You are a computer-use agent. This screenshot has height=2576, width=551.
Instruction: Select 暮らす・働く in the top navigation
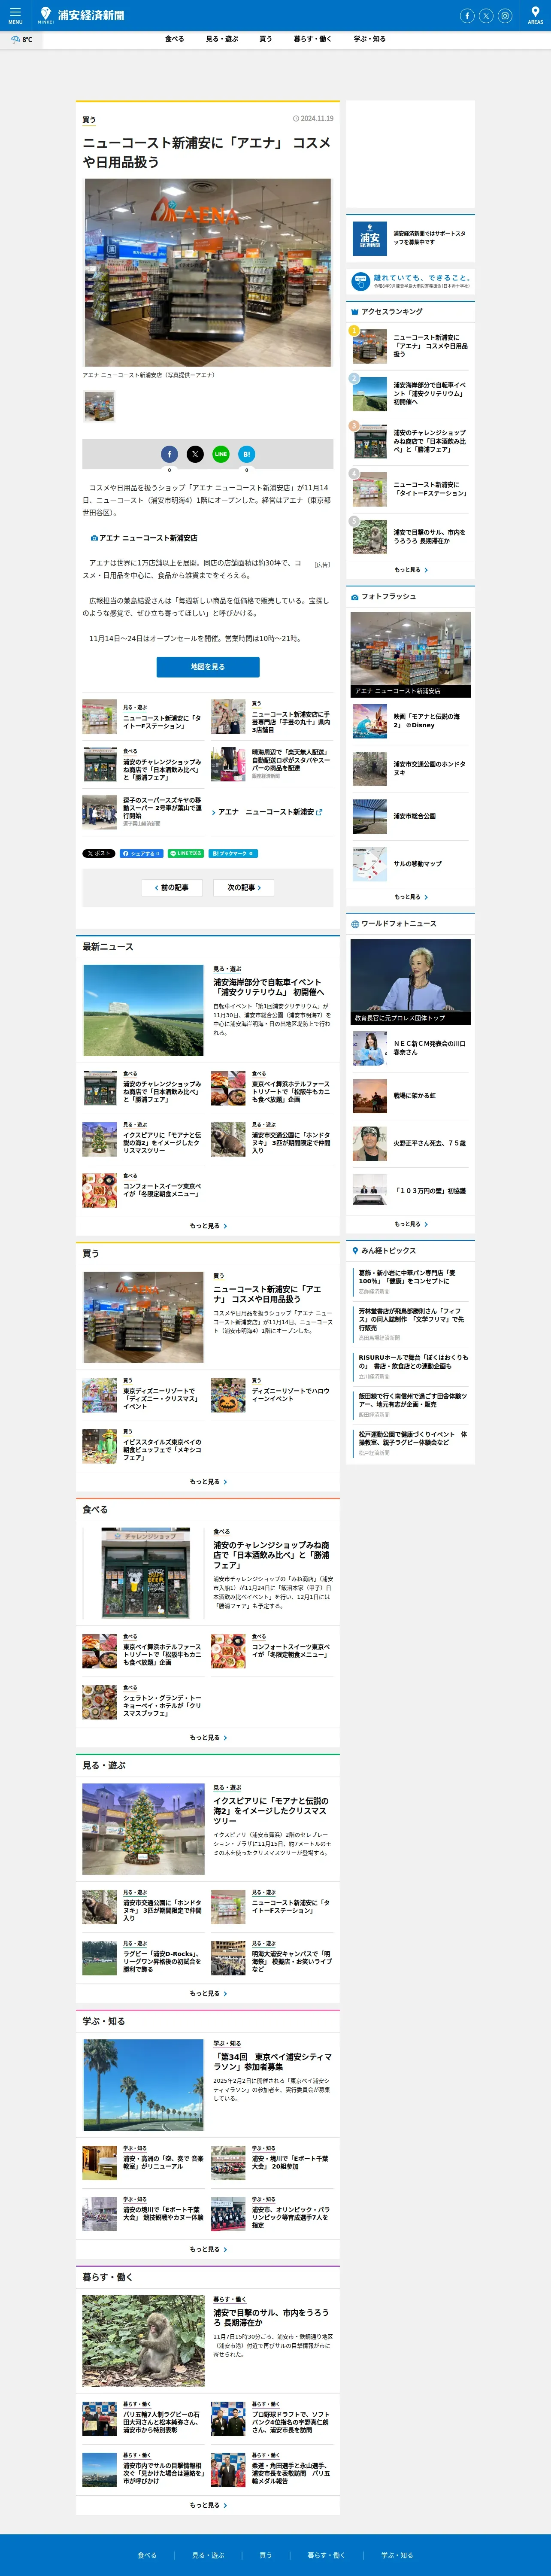[312, 39]
